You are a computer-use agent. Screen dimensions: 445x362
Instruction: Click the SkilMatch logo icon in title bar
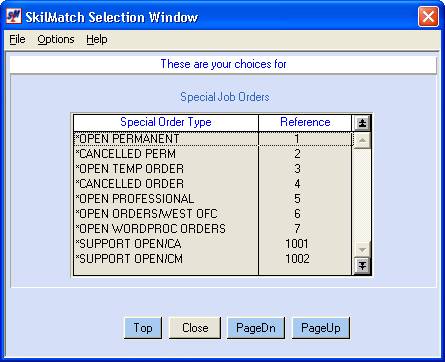pos(14,16)
